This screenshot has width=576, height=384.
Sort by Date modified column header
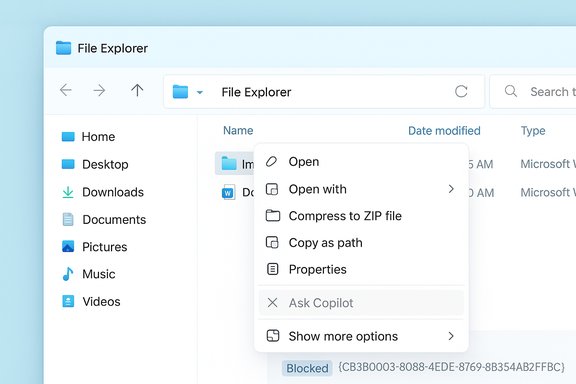point(444,131)
